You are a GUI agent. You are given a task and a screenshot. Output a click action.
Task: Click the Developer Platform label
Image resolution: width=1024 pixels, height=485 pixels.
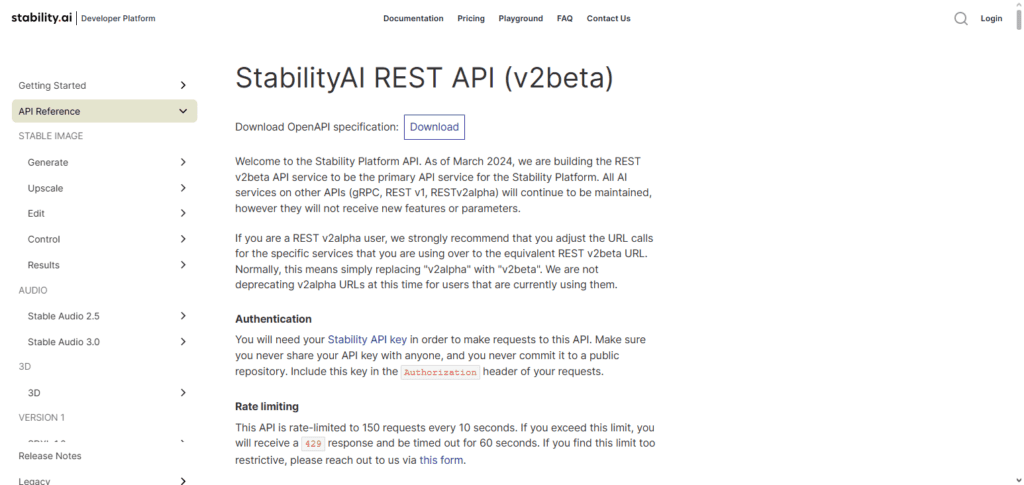click(x=118, y=18)
